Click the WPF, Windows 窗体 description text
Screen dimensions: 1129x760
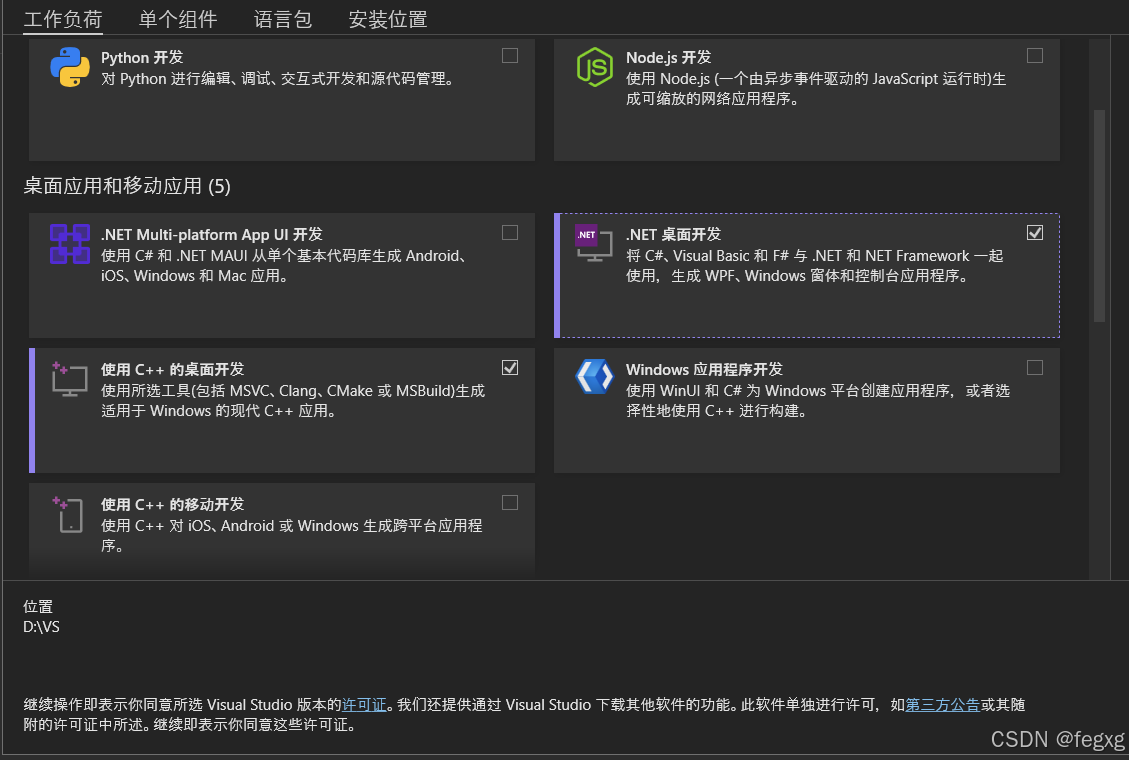click(814, 266)
